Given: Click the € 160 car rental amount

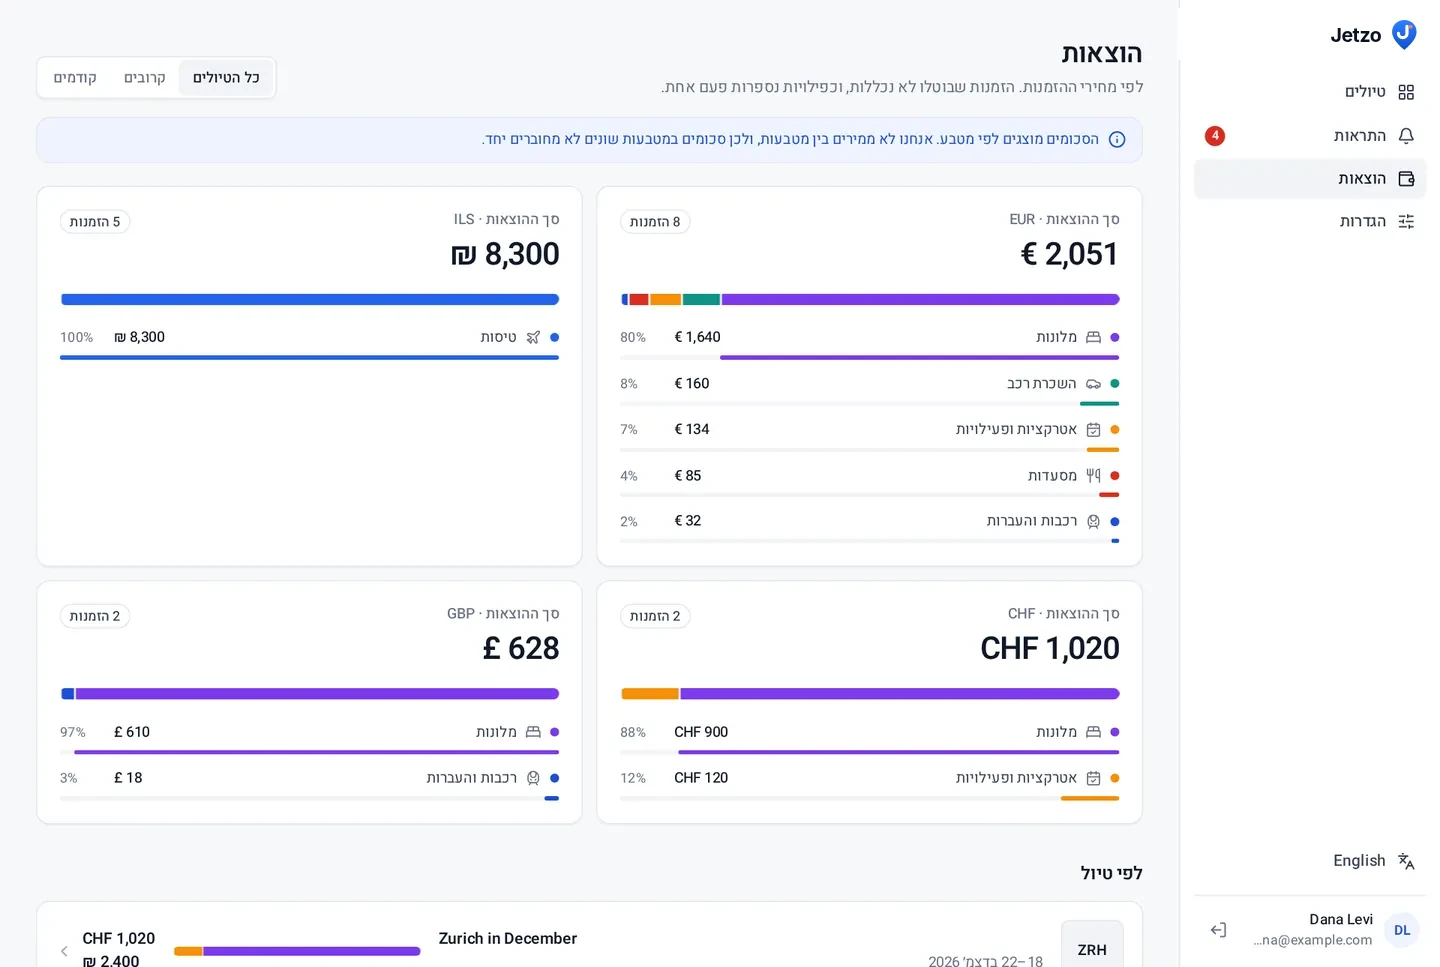Looking at the screenshot, I should (x=692, y=384).
